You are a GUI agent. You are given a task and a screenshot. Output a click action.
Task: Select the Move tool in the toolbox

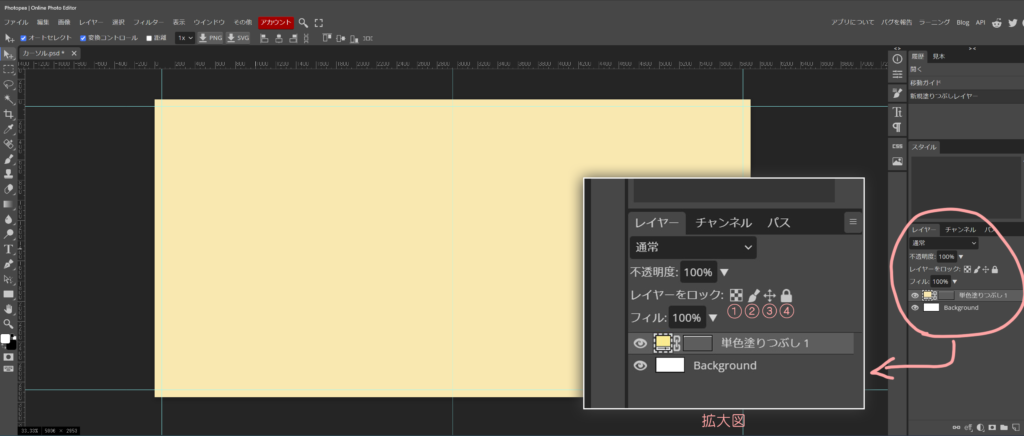[8, 54]
